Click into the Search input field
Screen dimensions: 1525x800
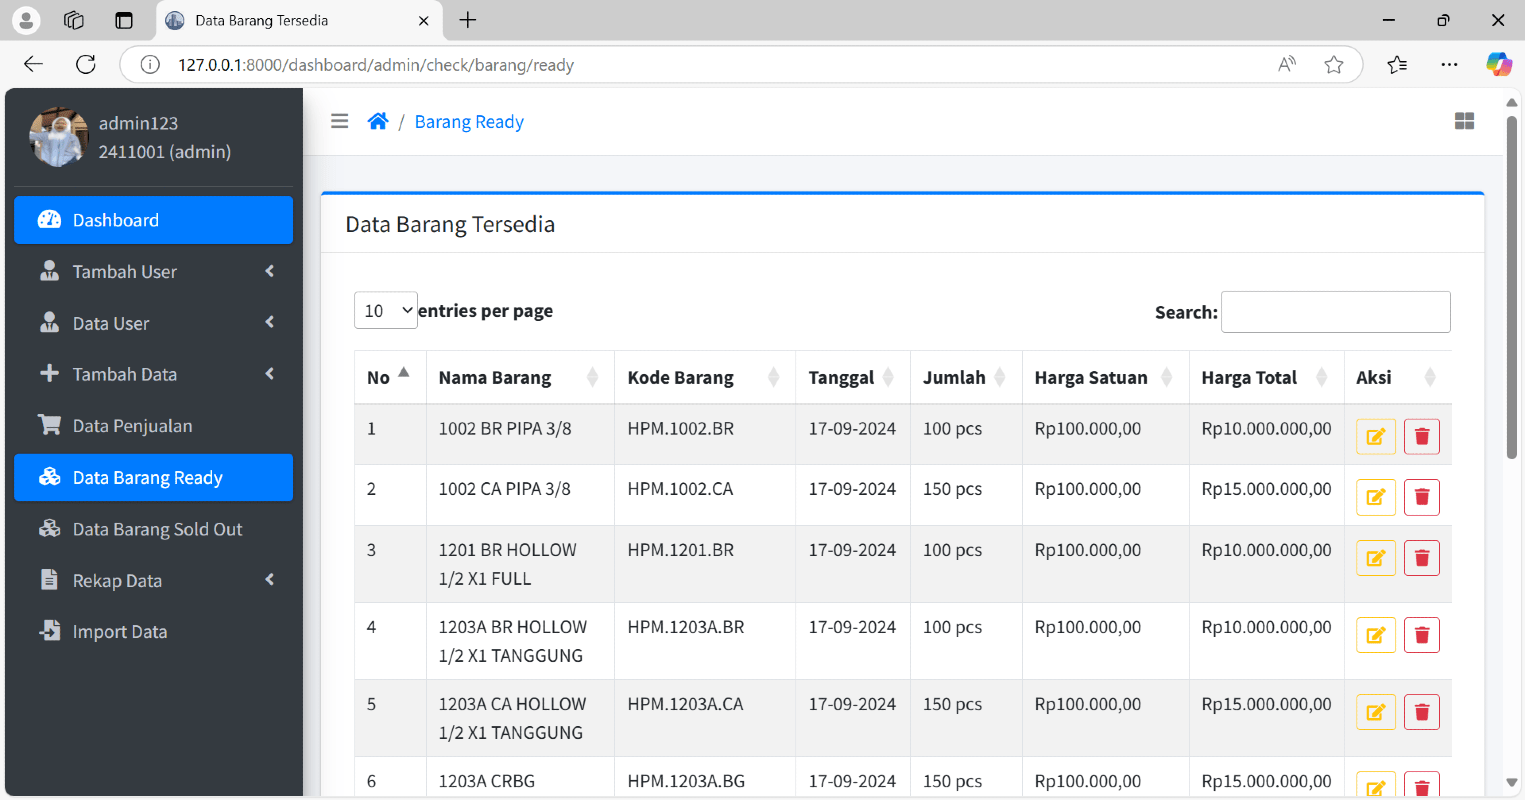[x=1335, y=312]
